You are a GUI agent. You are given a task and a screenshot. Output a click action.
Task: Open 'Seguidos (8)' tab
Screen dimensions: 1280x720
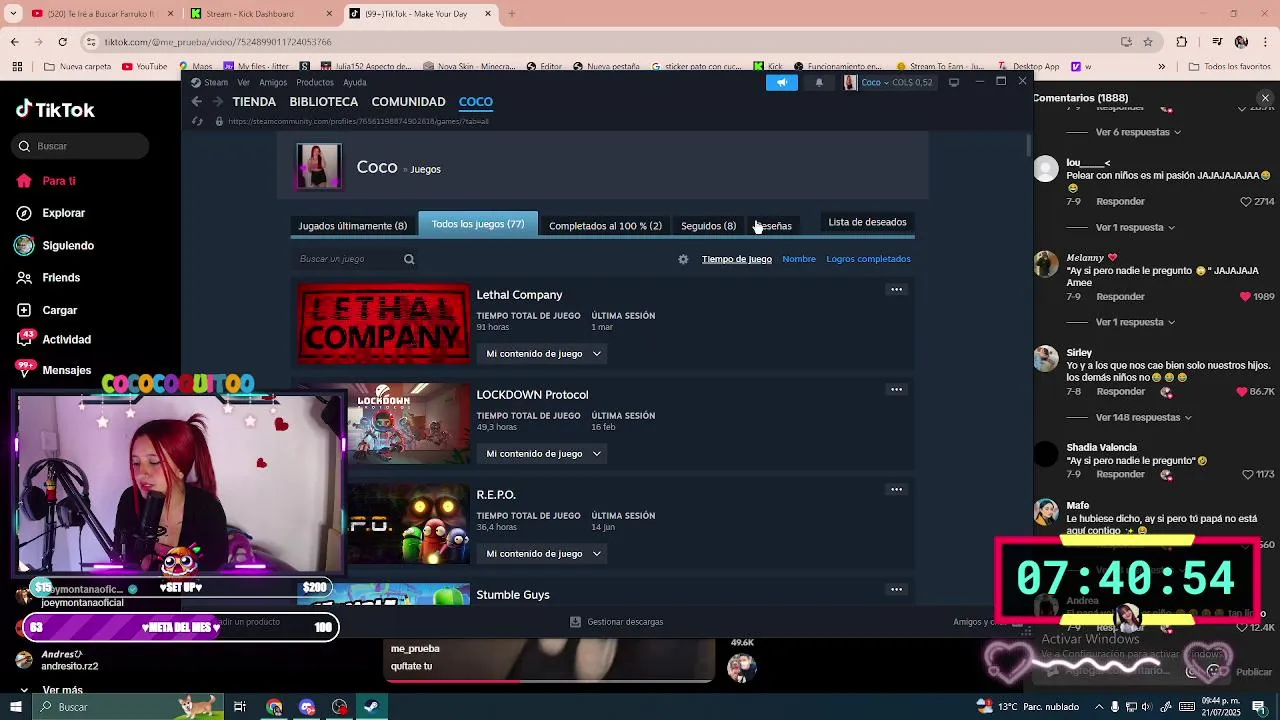click(x=708, y=226)
